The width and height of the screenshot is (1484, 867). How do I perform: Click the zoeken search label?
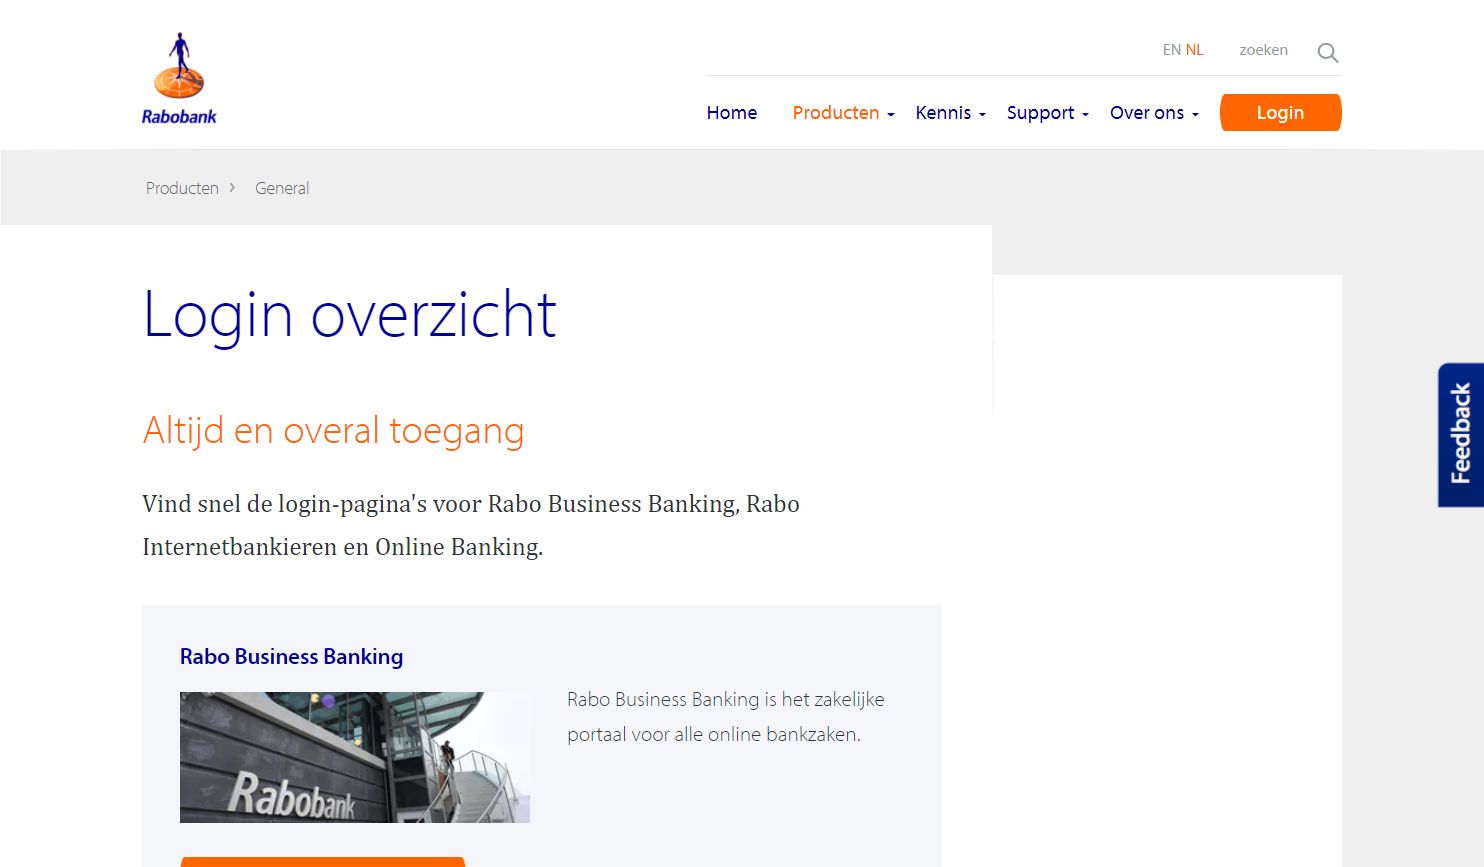coord(1263,49)
